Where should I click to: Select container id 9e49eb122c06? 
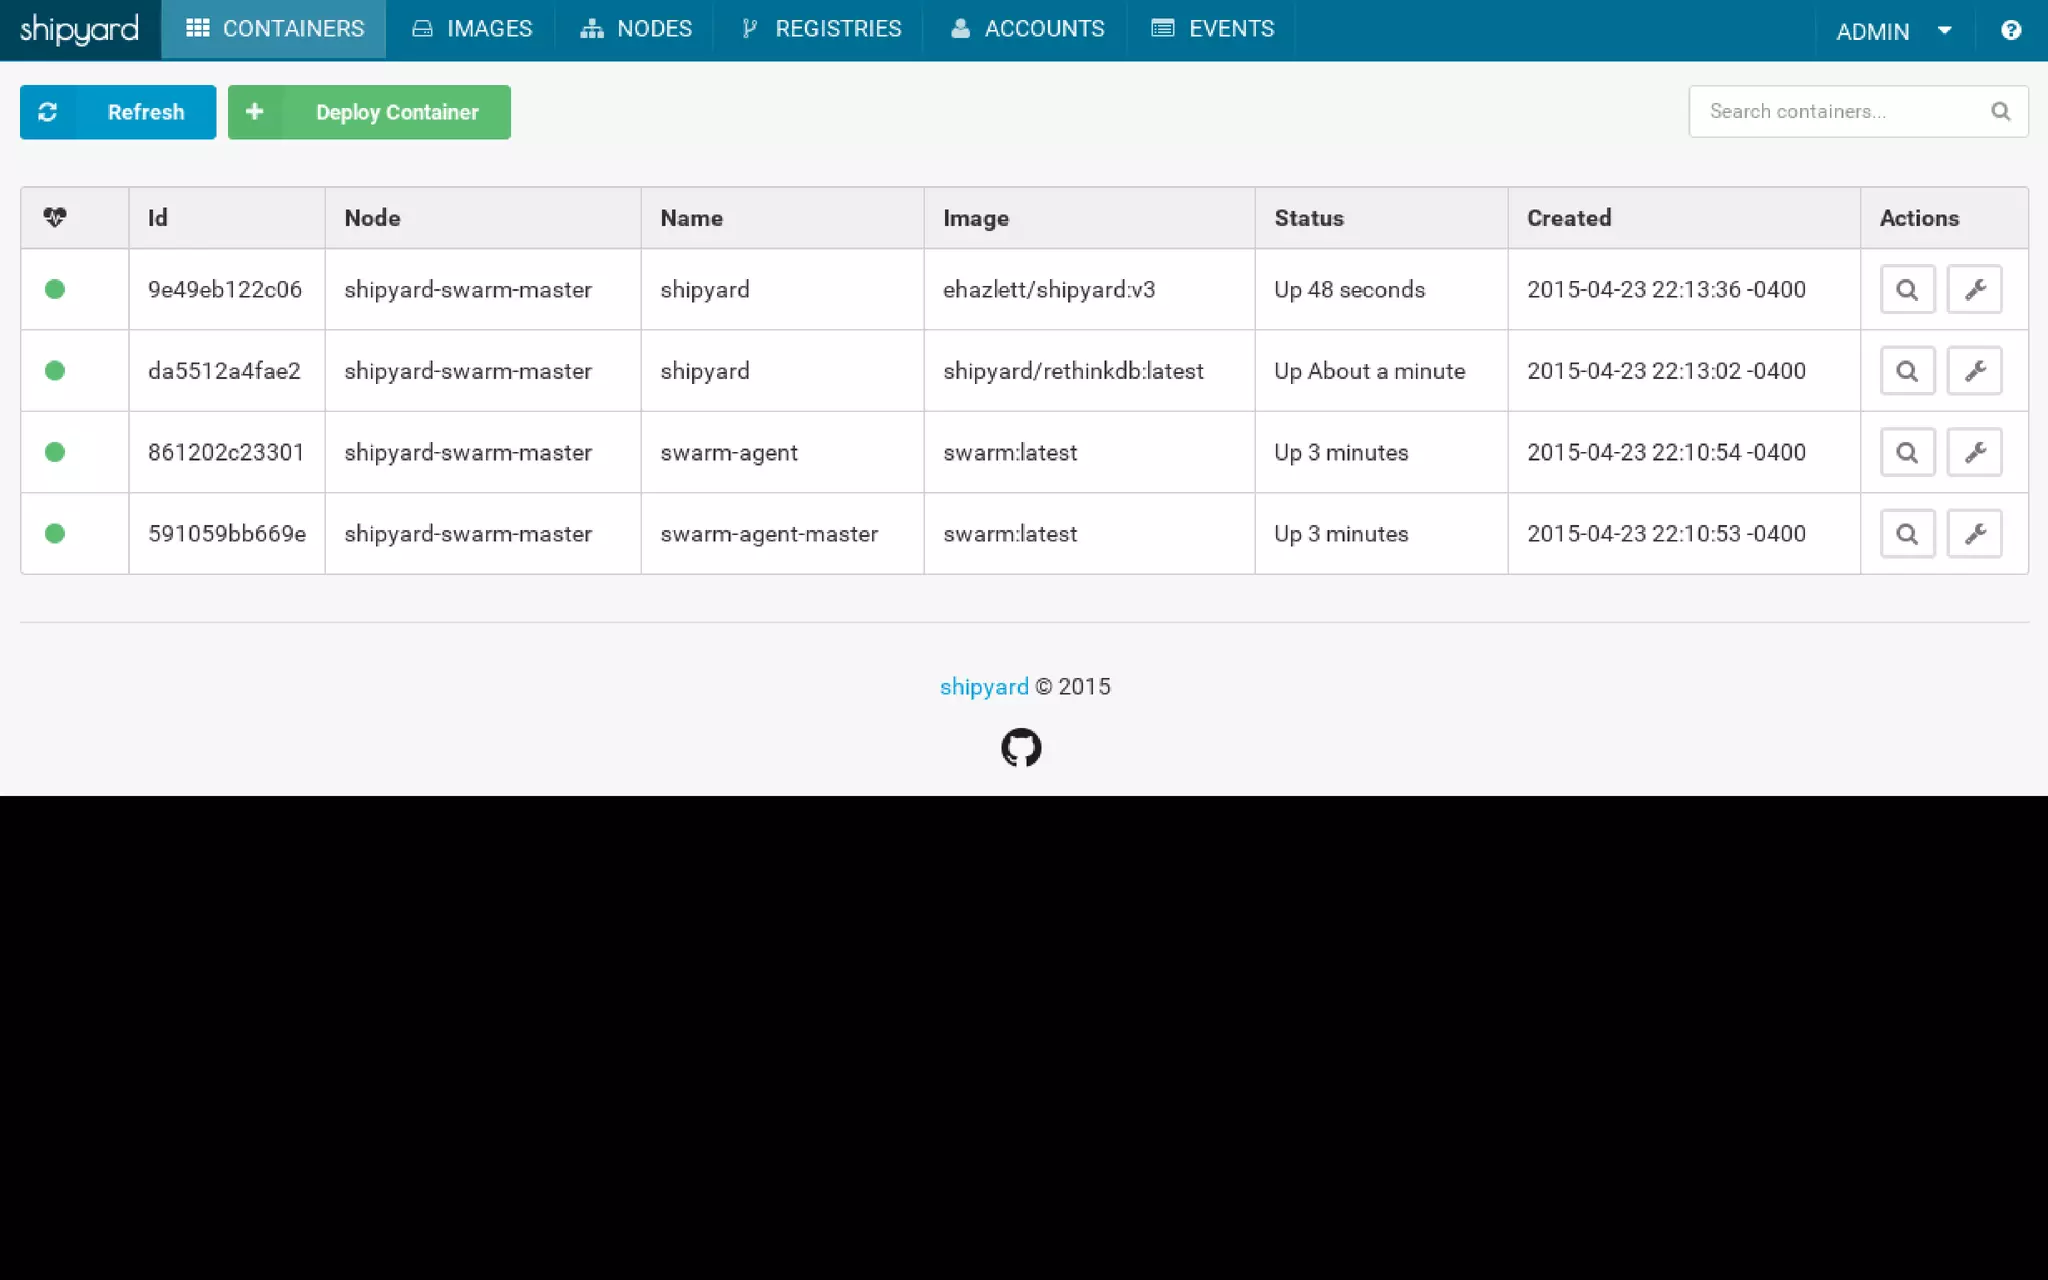(225, 290)
